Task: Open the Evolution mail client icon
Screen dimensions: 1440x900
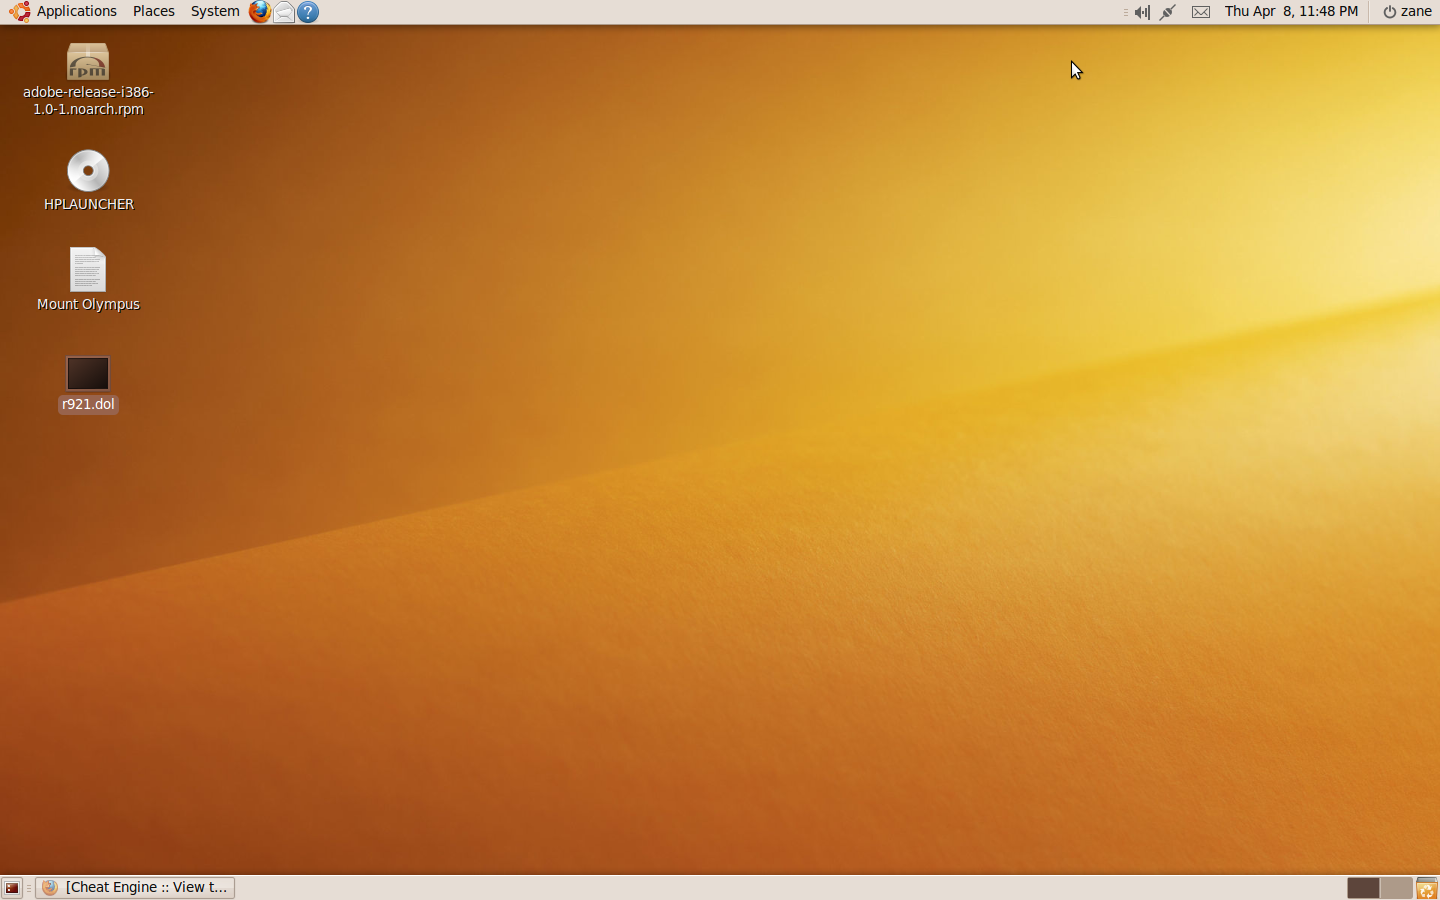Action: pos(283,12)
